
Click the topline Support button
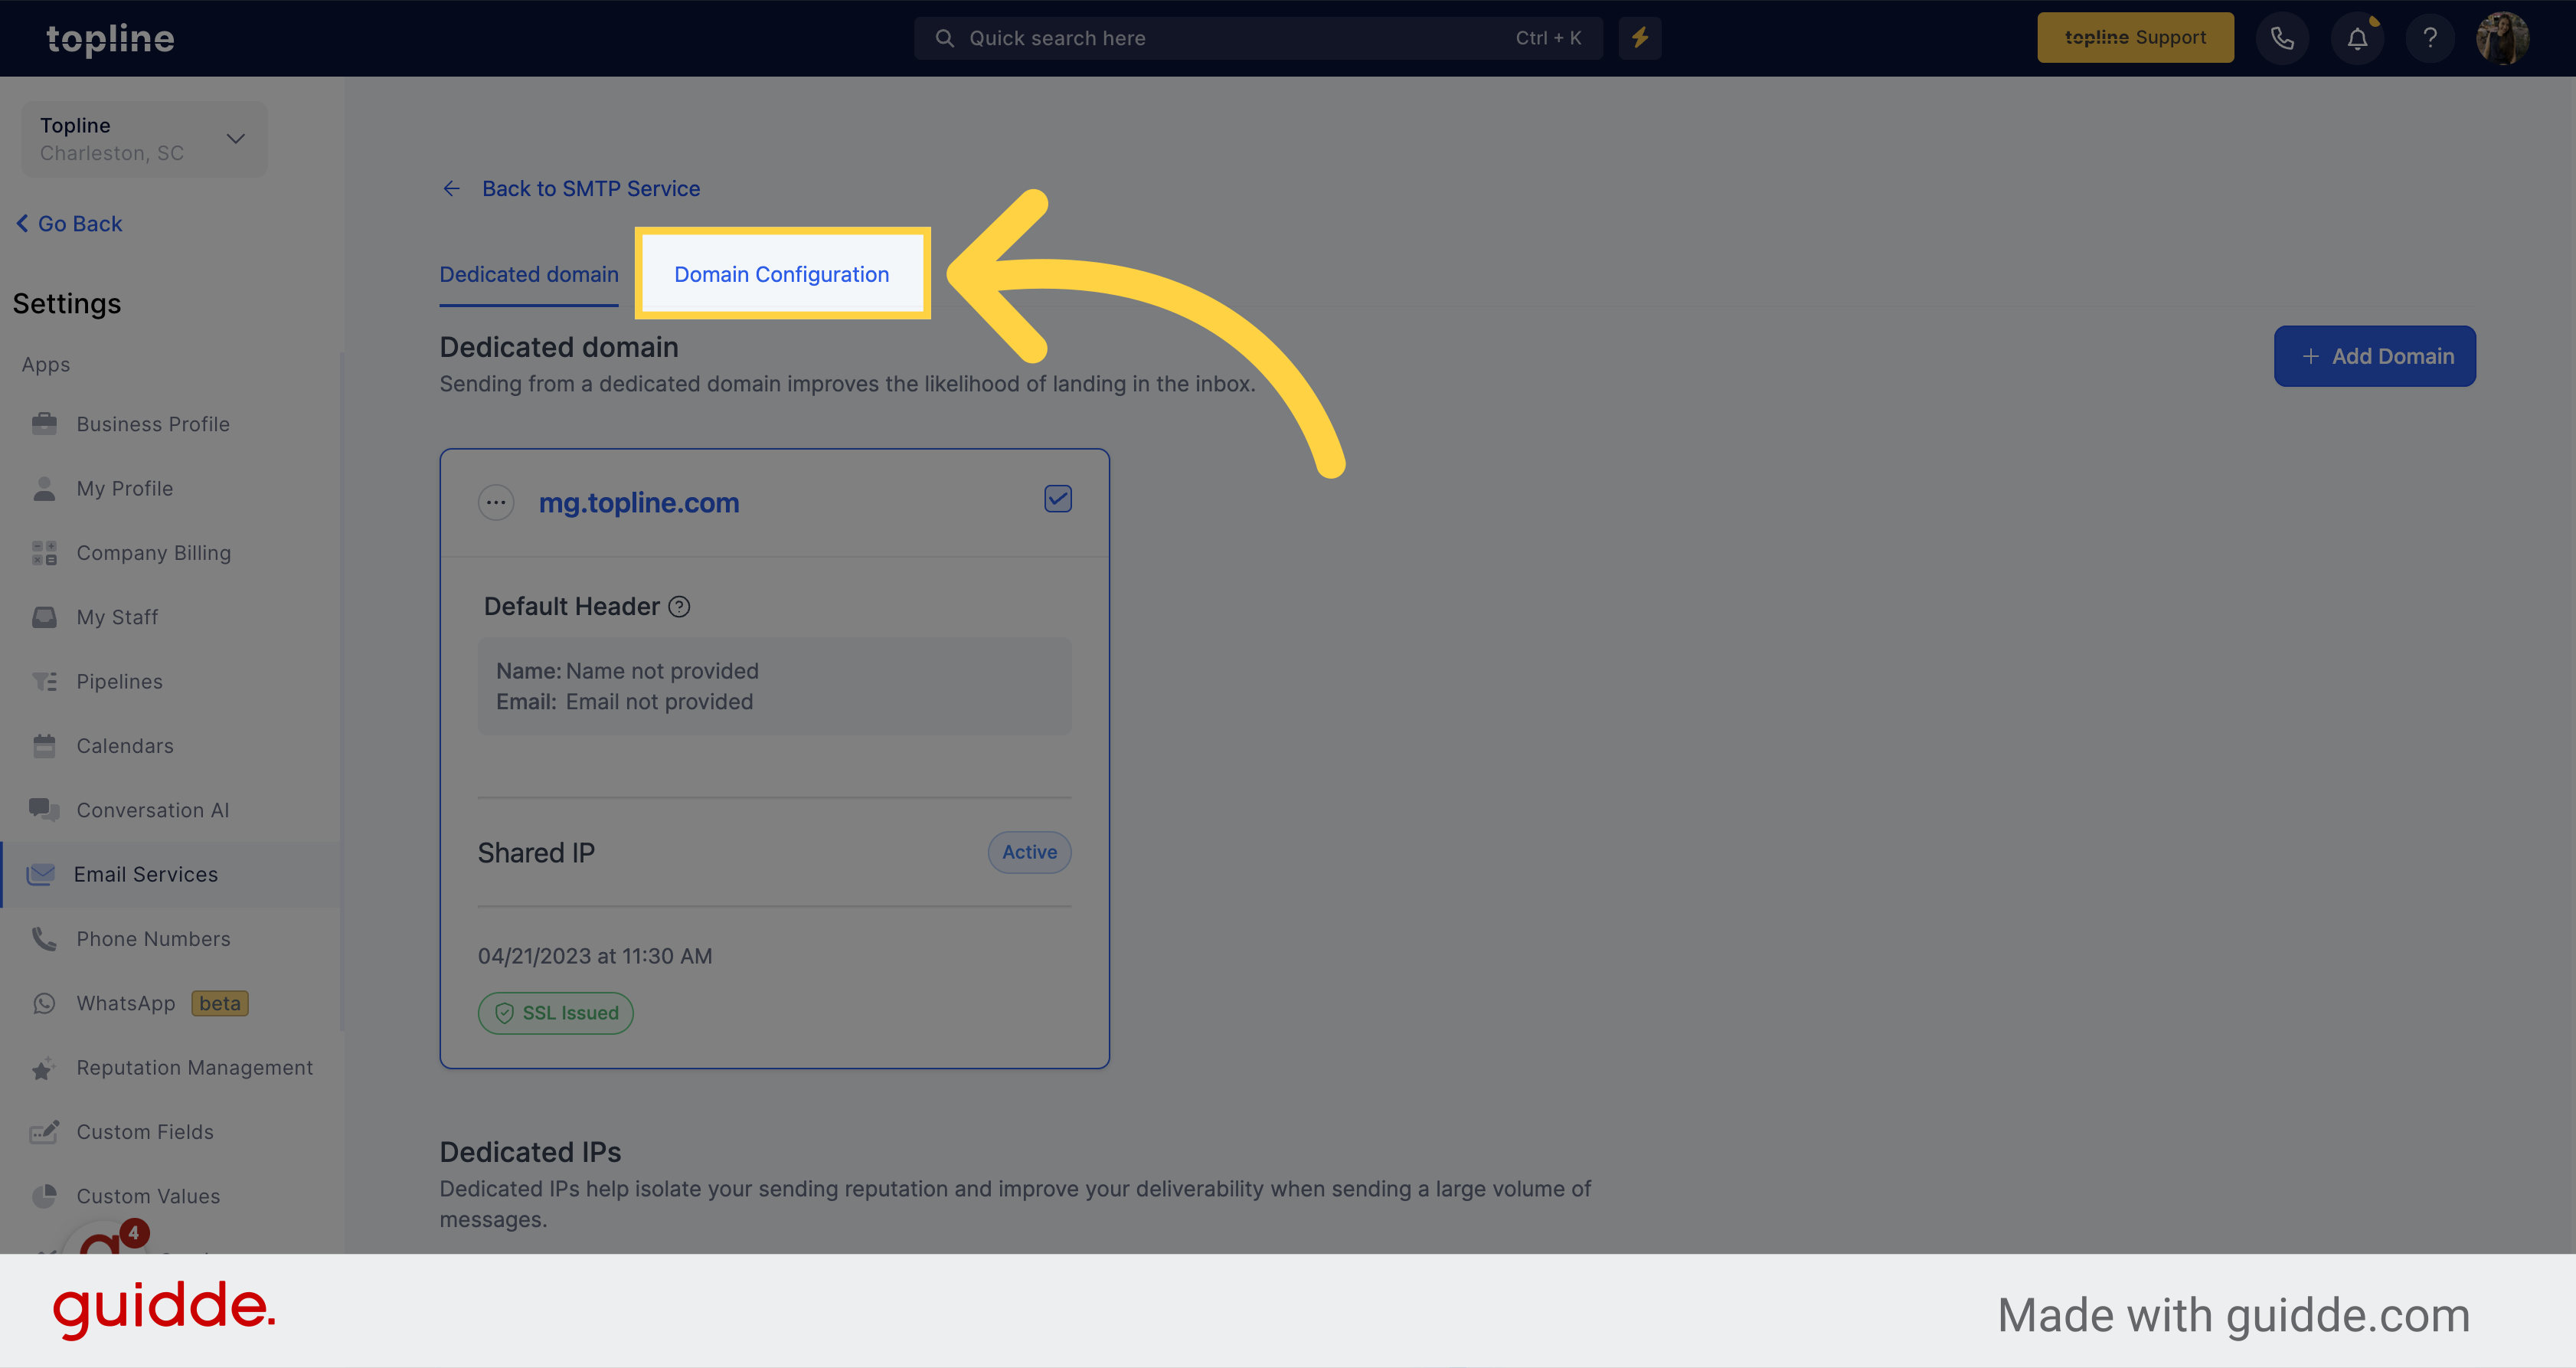(2135, 38)
